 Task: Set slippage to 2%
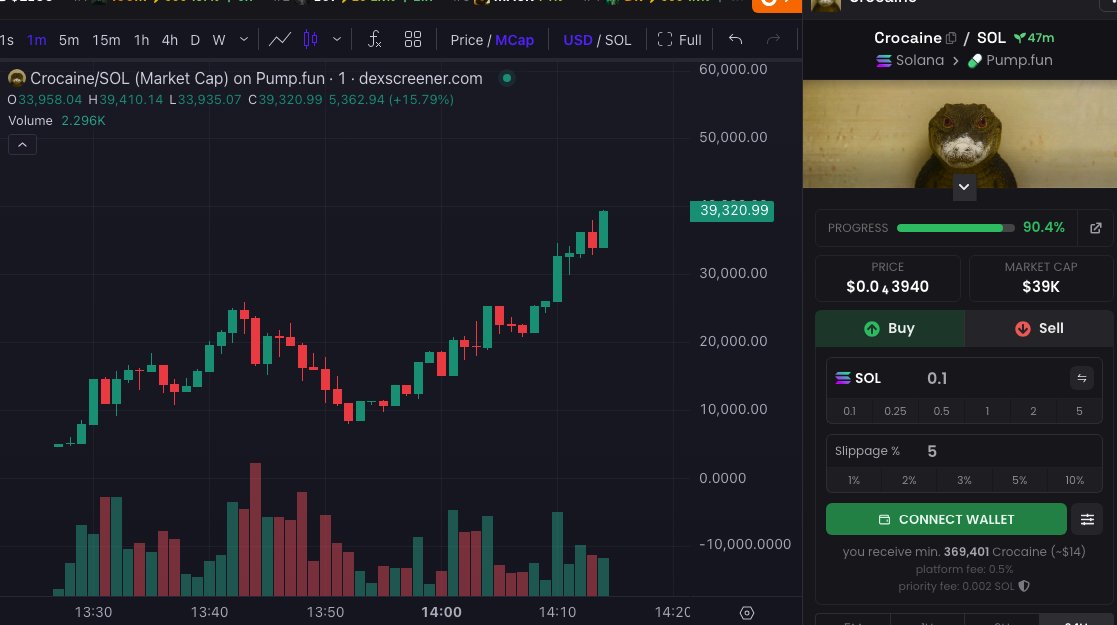click(909, 480)
